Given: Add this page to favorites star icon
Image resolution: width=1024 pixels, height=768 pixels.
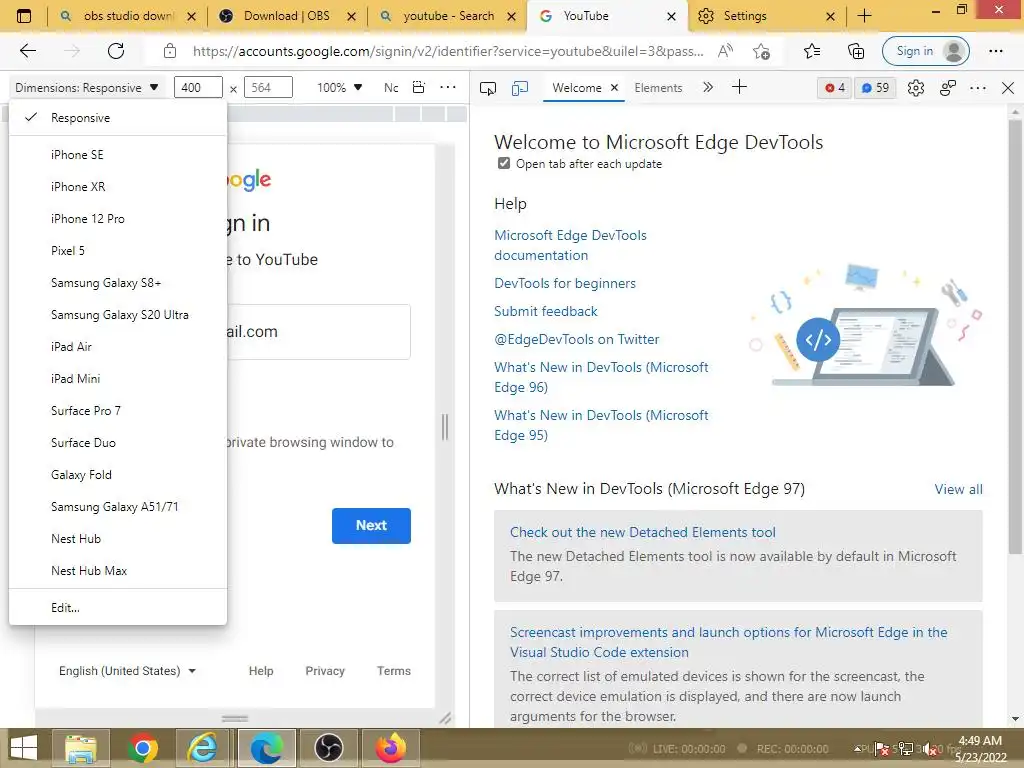Looking at the screenshot, I should pyautogui.click(x=761, y=51).
